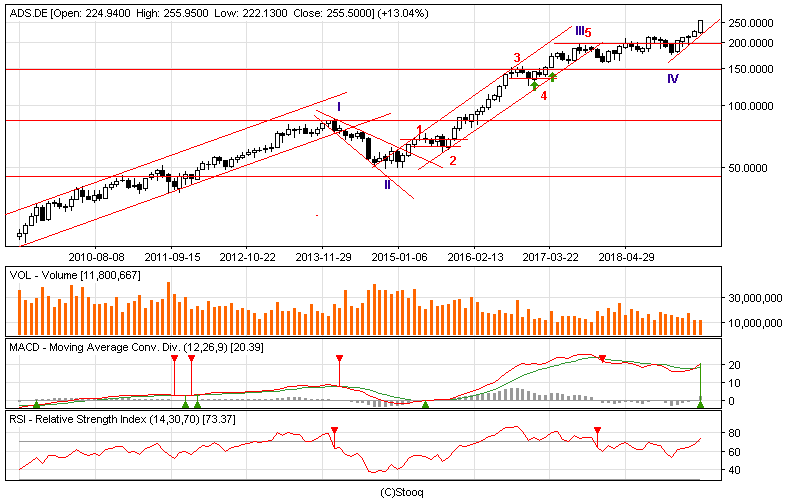Select the 250.0000 price axis label
The height and width of the screenshot is (500, 800).
[751, 23]
